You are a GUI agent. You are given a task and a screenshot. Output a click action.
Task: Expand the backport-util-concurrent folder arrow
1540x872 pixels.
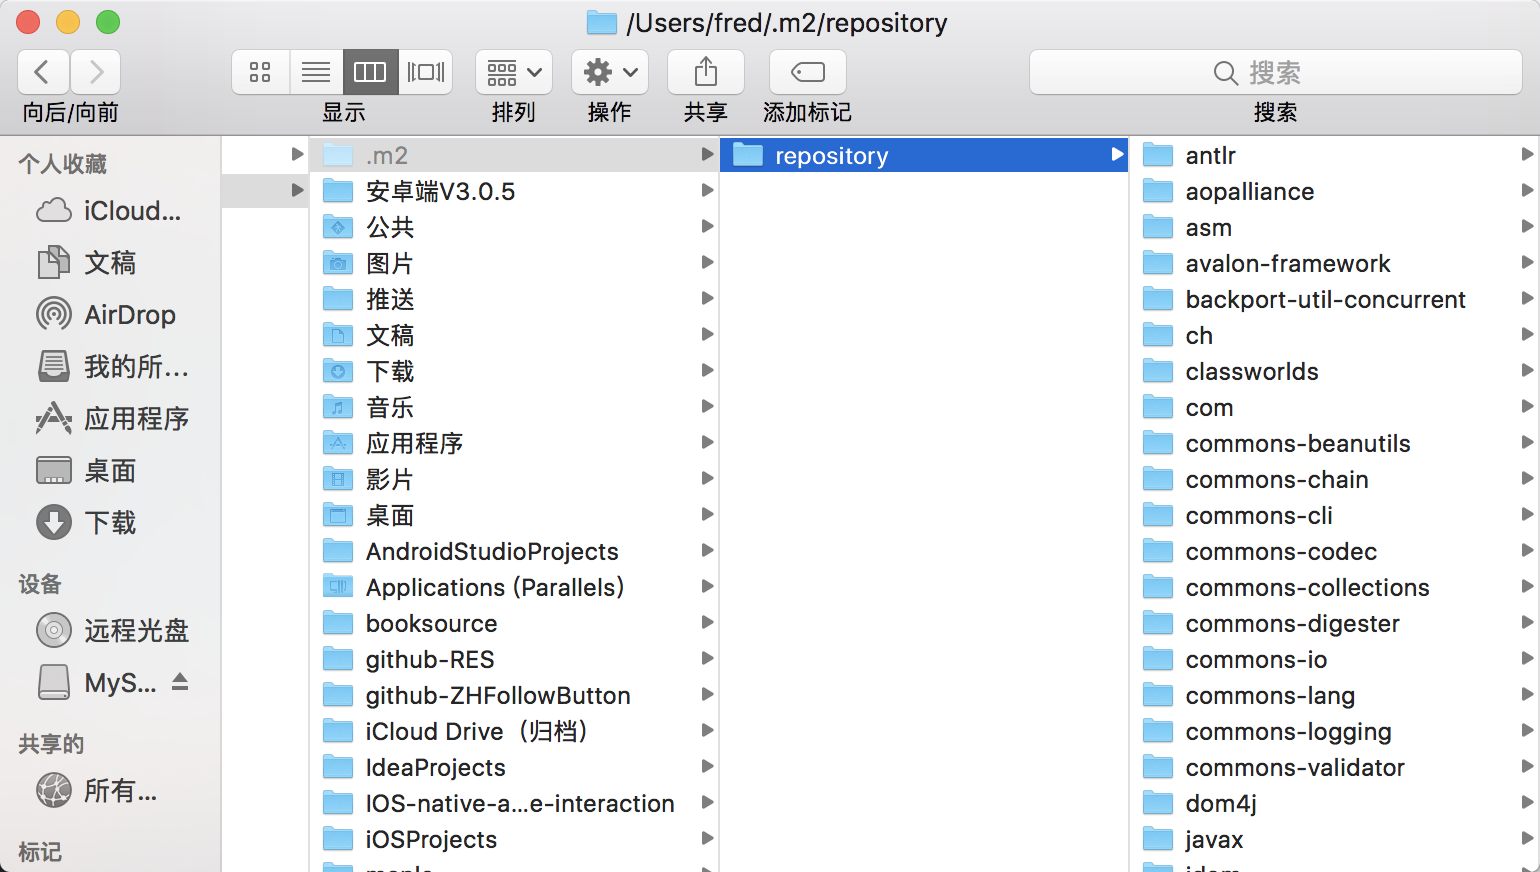(x=1527, y=298)
